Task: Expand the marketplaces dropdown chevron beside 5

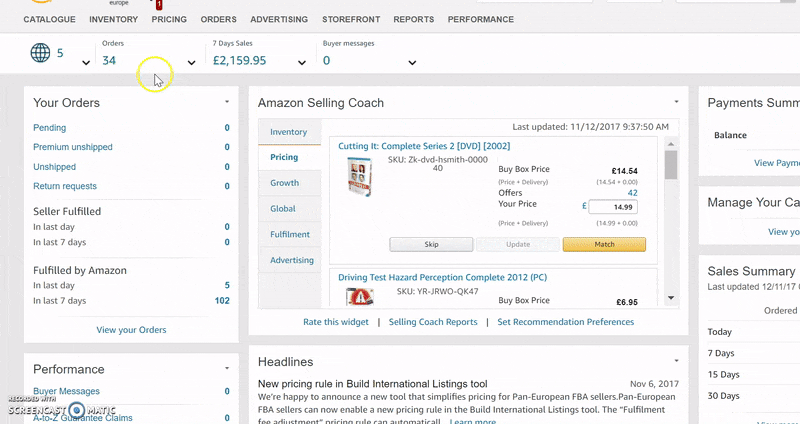Action: click(86, 63)
